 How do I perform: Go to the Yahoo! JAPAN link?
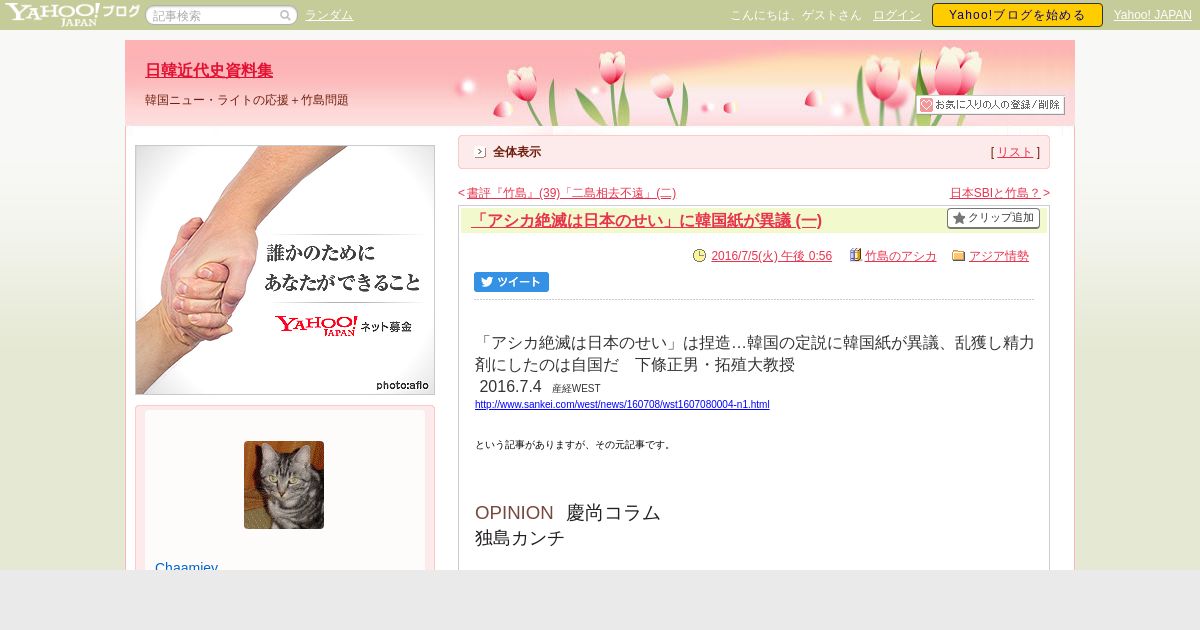click(1152, 15)
